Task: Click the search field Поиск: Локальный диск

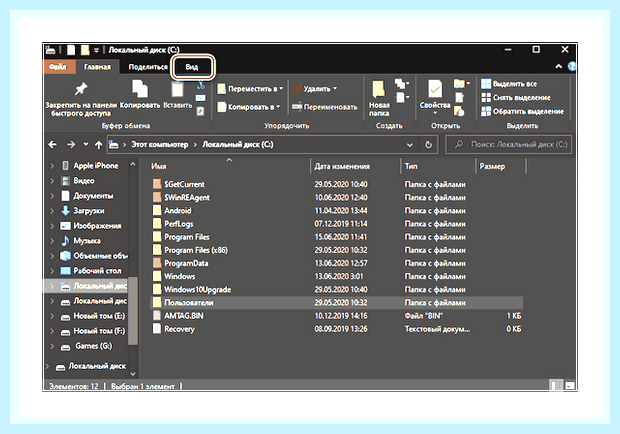Action: [508, 145]
